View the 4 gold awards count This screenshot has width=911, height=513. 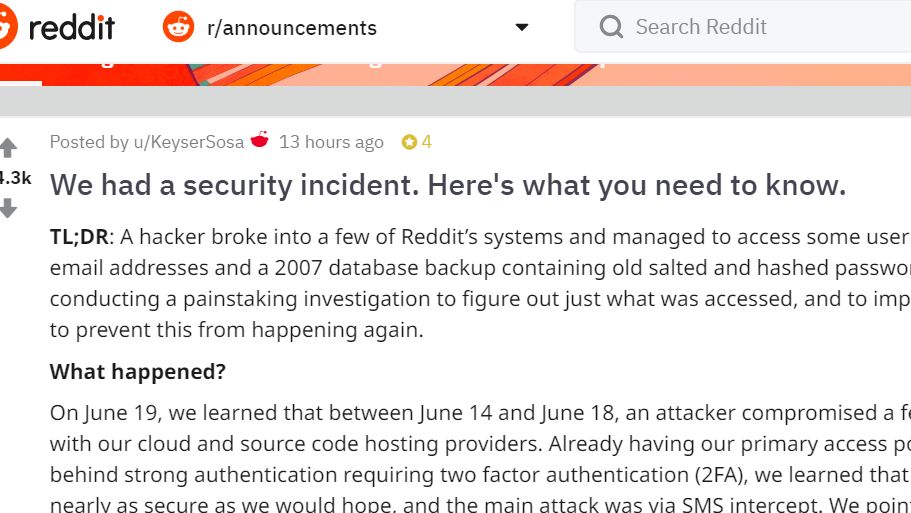pyautogui.click(x=426, y=142)
